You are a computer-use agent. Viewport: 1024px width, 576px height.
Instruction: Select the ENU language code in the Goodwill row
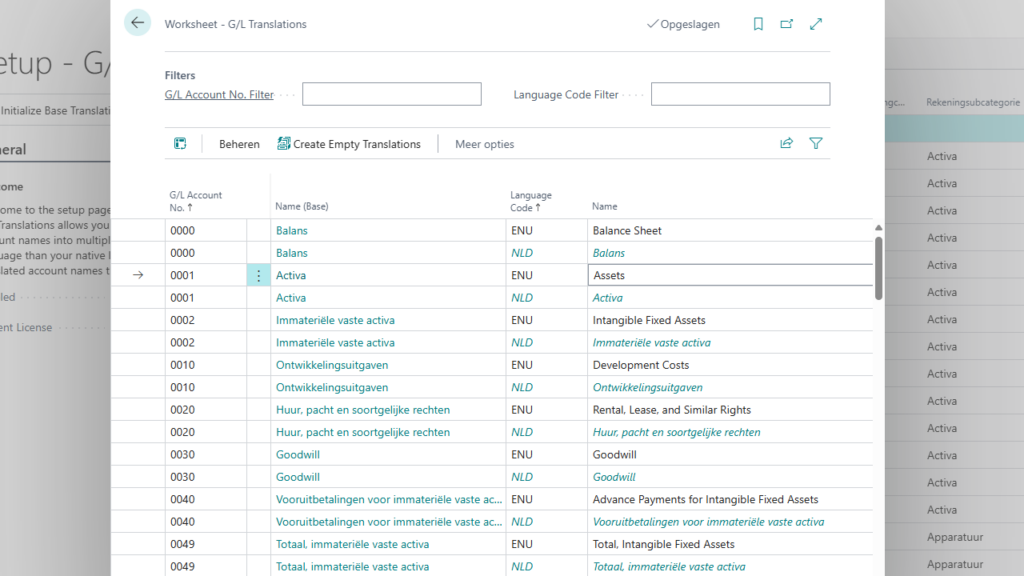(522, 455)
